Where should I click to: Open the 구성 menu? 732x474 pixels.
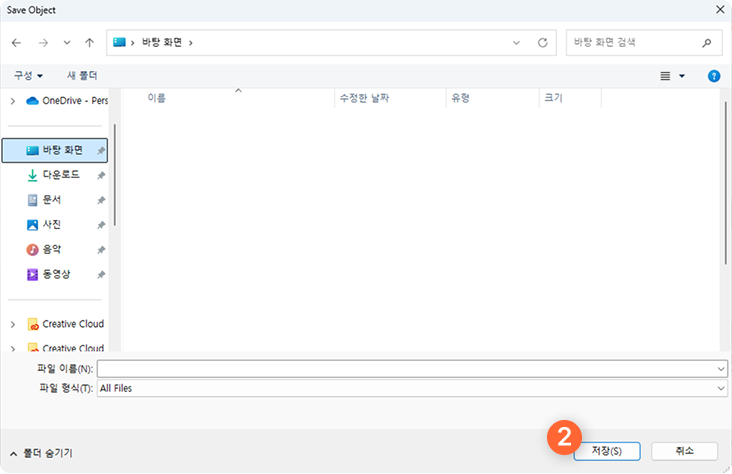[27, 76]
